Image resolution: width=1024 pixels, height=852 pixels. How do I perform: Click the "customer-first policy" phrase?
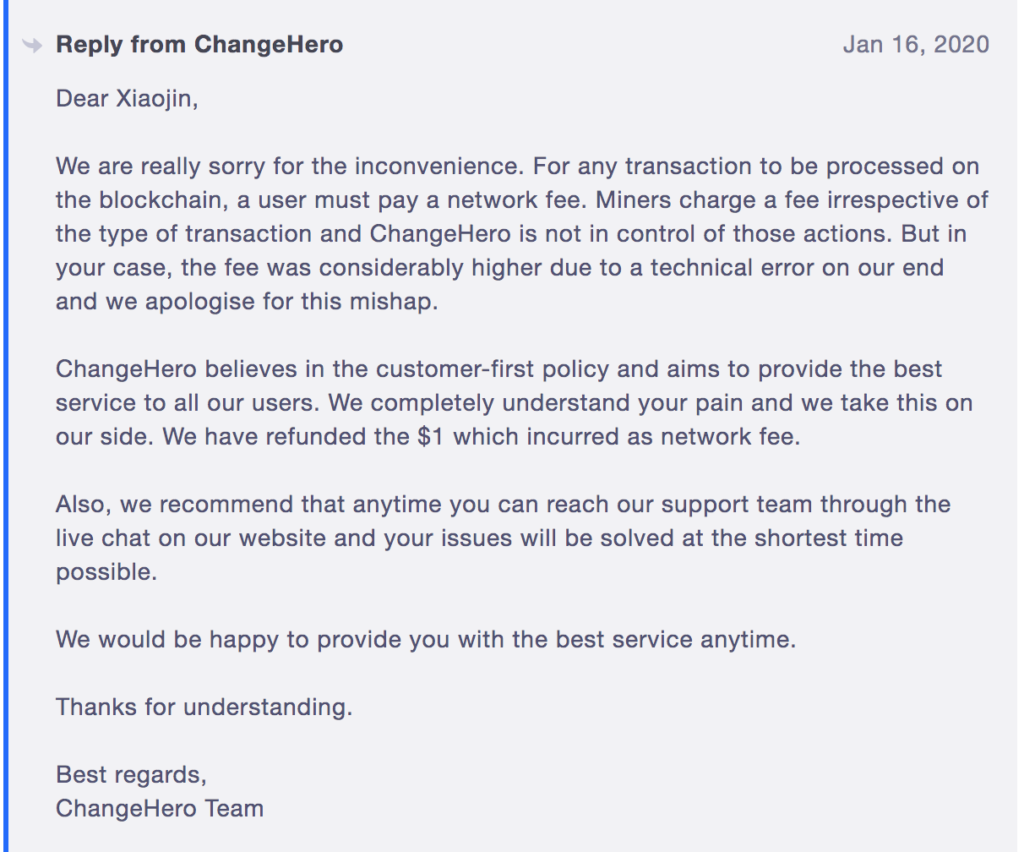492,369
